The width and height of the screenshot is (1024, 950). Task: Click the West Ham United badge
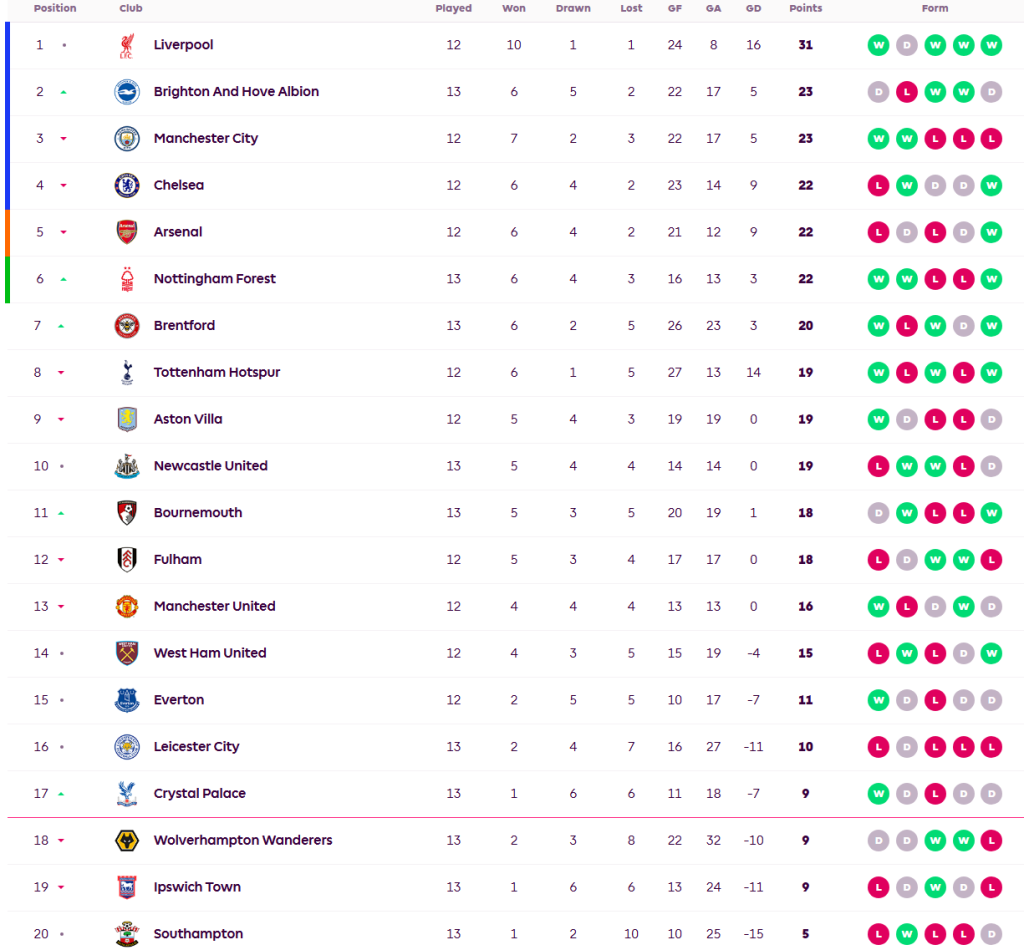click(126, 653)
